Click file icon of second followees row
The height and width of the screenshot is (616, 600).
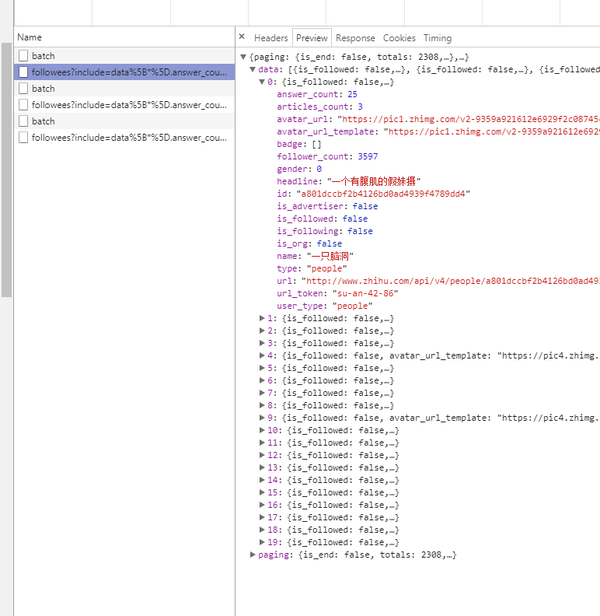23,105
